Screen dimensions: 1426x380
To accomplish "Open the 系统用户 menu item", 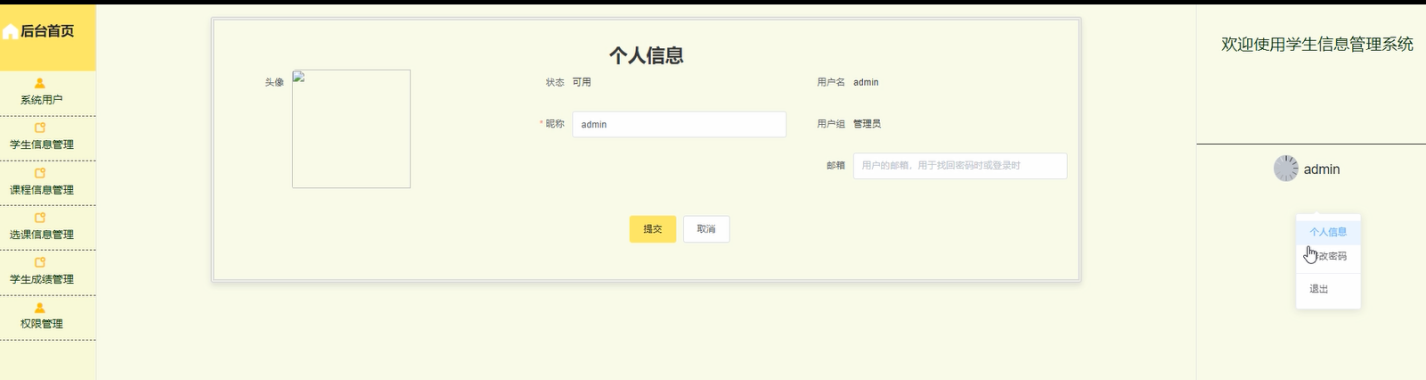I will click(x=42, y=100).
